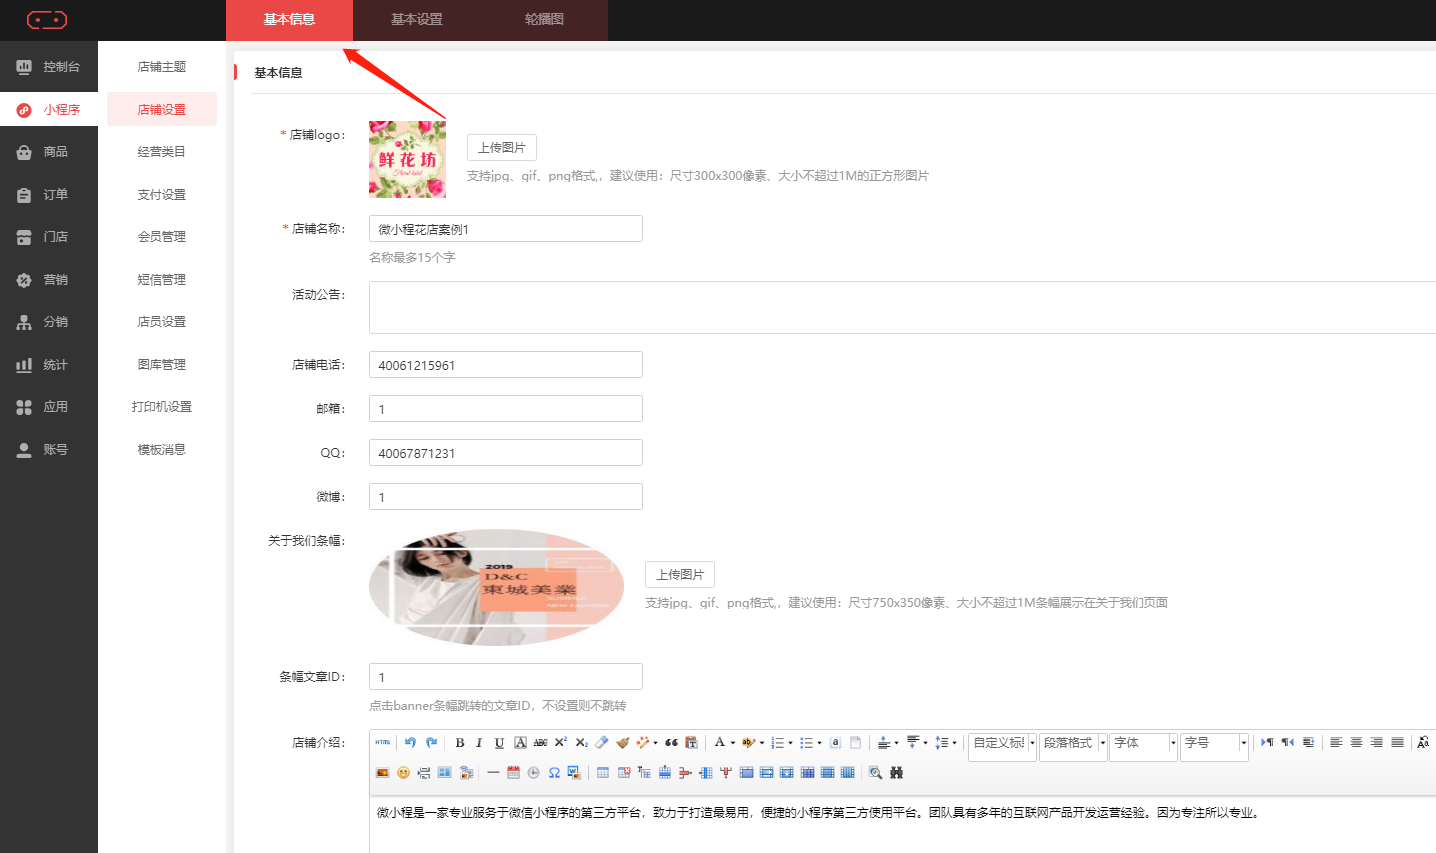
Task: Align text left in editor
Action: tap(1336, 743)
